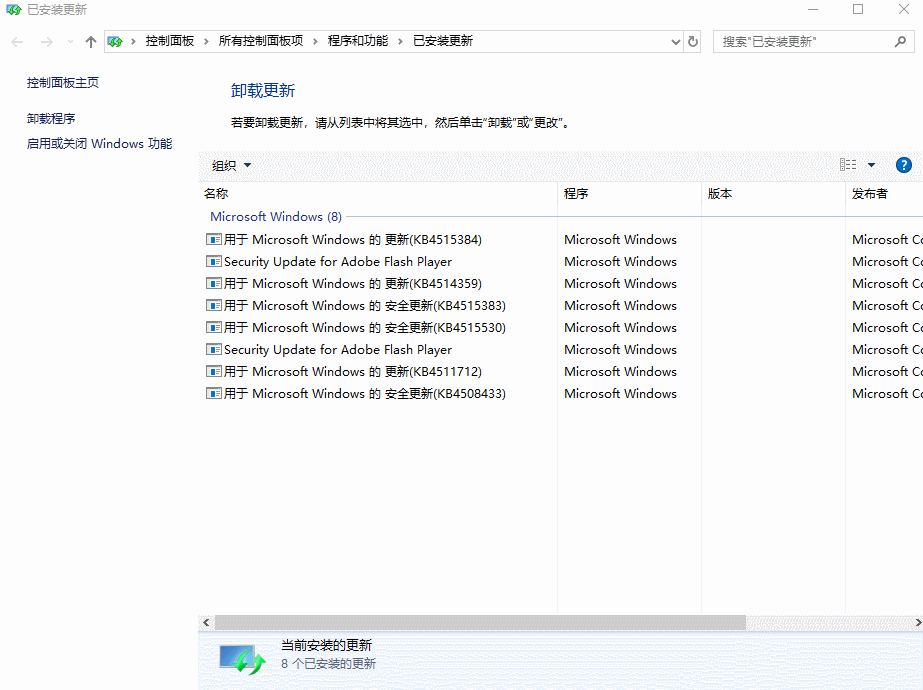Click horizontal scrollbar right arrow
The image size is (923, 690).
click(918, 622)
